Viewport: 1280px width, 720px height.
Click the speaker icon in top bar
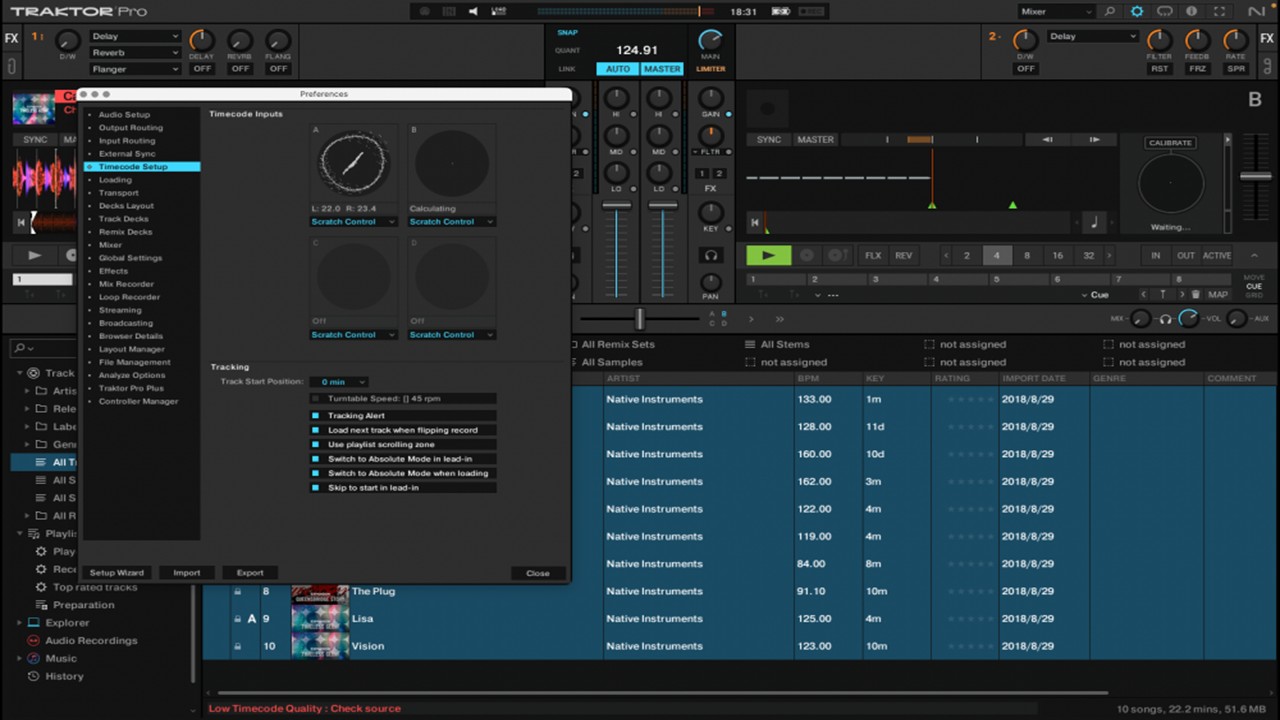pyautogui.click(x=473, y=11)
